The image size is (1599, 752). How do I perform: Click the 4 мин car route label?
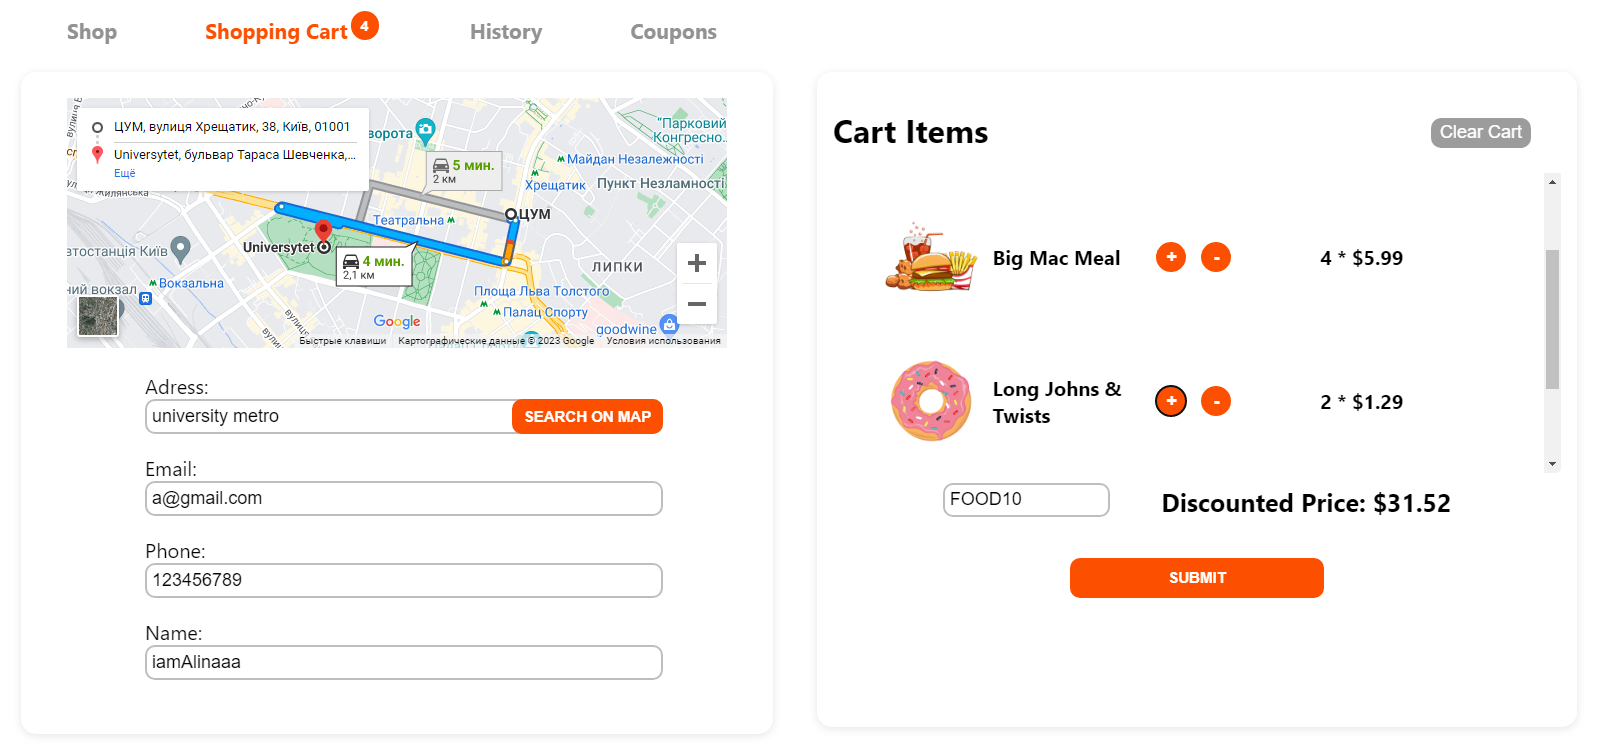(373, 263)
